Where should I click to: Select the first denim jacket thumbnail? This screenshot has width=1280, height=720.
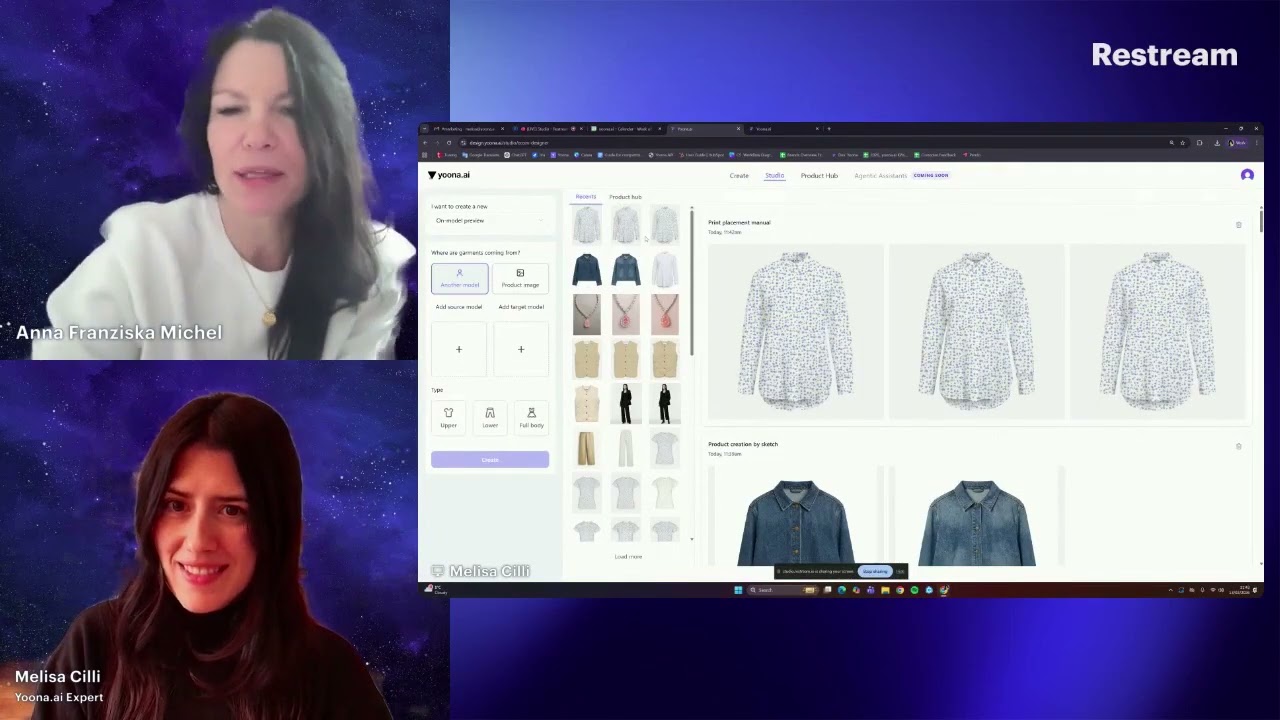click(587, 269)
